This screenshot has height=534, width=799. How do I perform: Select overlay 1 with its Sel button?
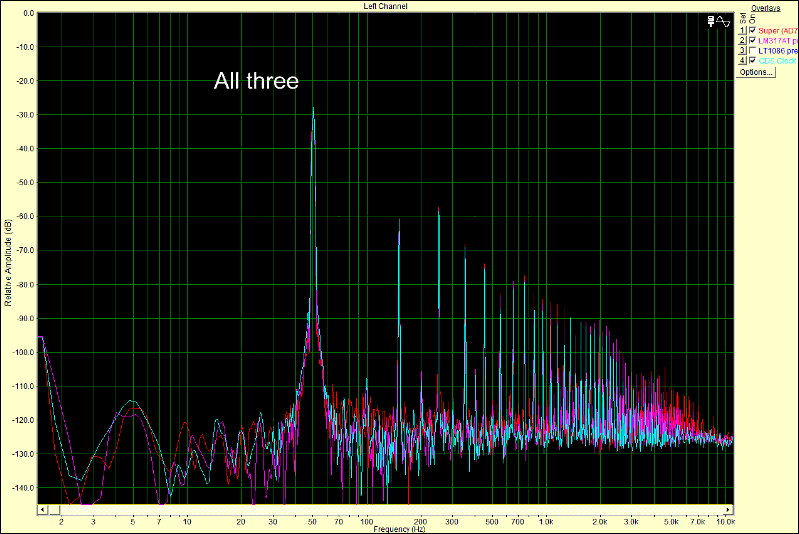coord(742,31)
